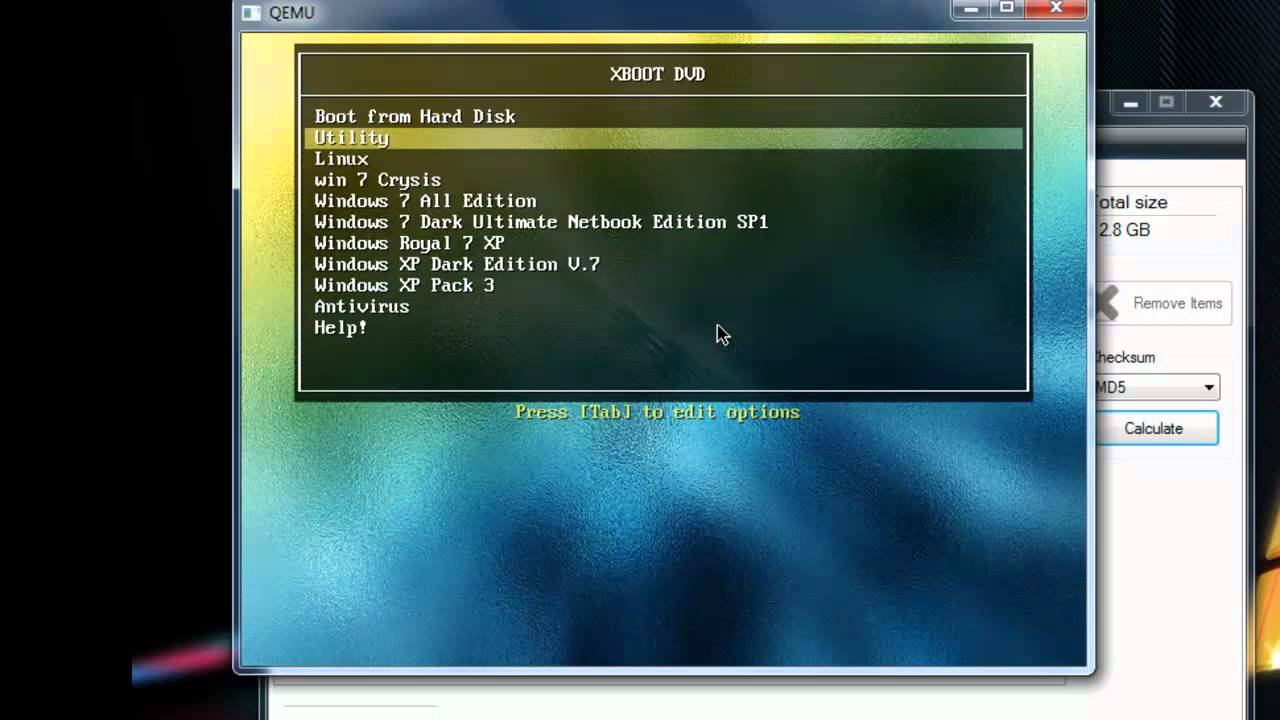Viewport: 1280px width, 720px height.
Task: Select Windows Royal 7 XP entry
Action: (409, 243)
